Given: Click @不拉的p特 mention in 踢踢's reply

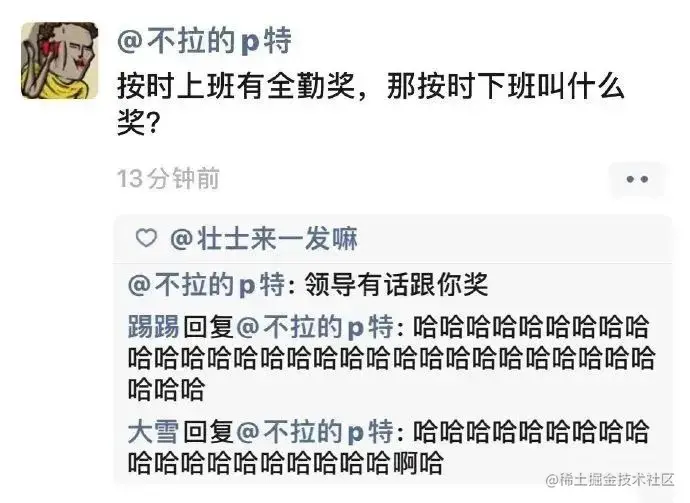Looking at the screenshot, I should point(315,327).
